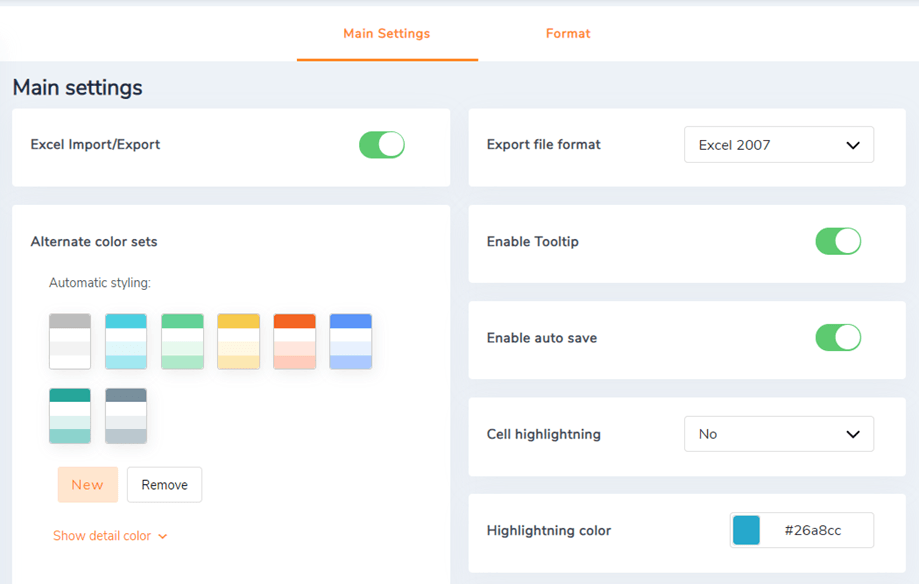The height and width of the screenshot is (584, 919).
Task: Select the teal alternate color set
Action: point(70,416)
